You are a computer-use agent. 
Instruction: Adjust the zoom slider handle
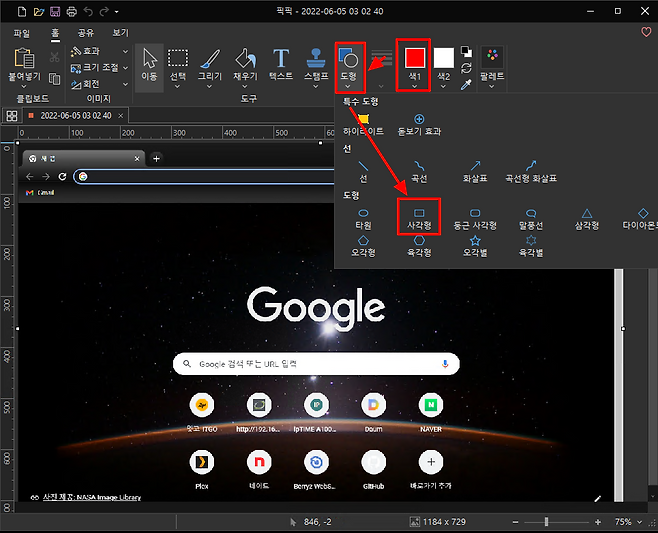point(546,522)
